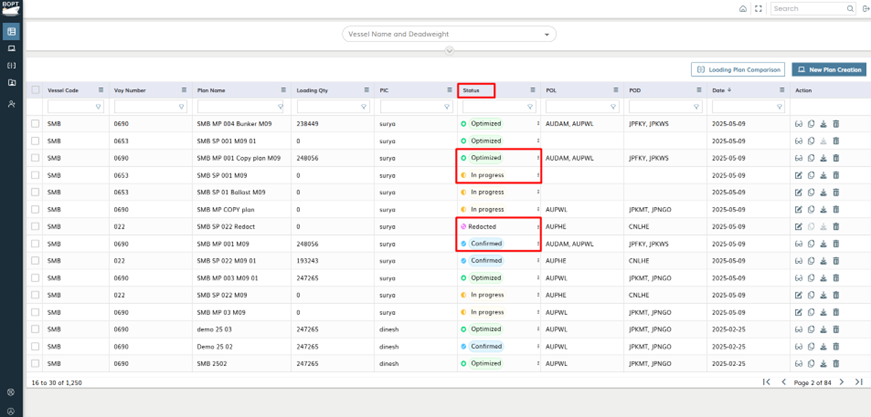Open Loading Plan Comparison
This screenshot has width=871, height=417.
pyautogui.click(x=738, y=70)
